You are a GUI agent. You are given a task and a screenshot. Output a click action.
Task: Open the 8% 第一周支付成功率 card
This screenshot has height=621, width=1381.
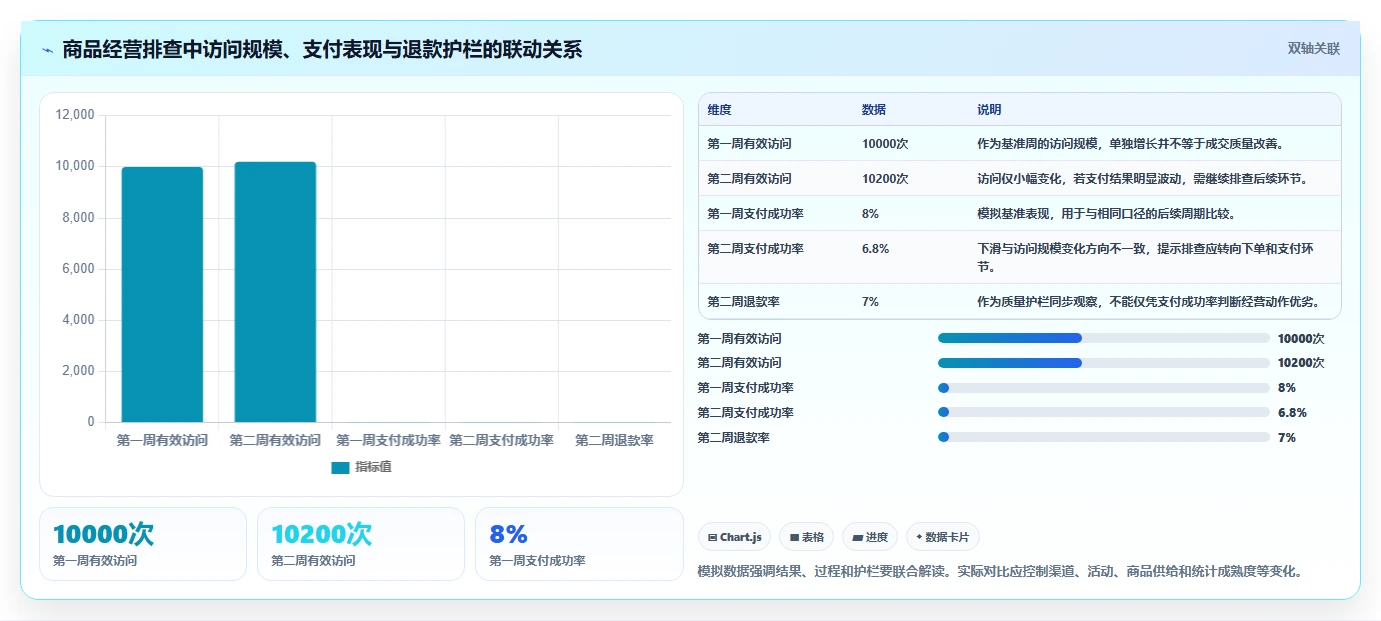(579, 544)
